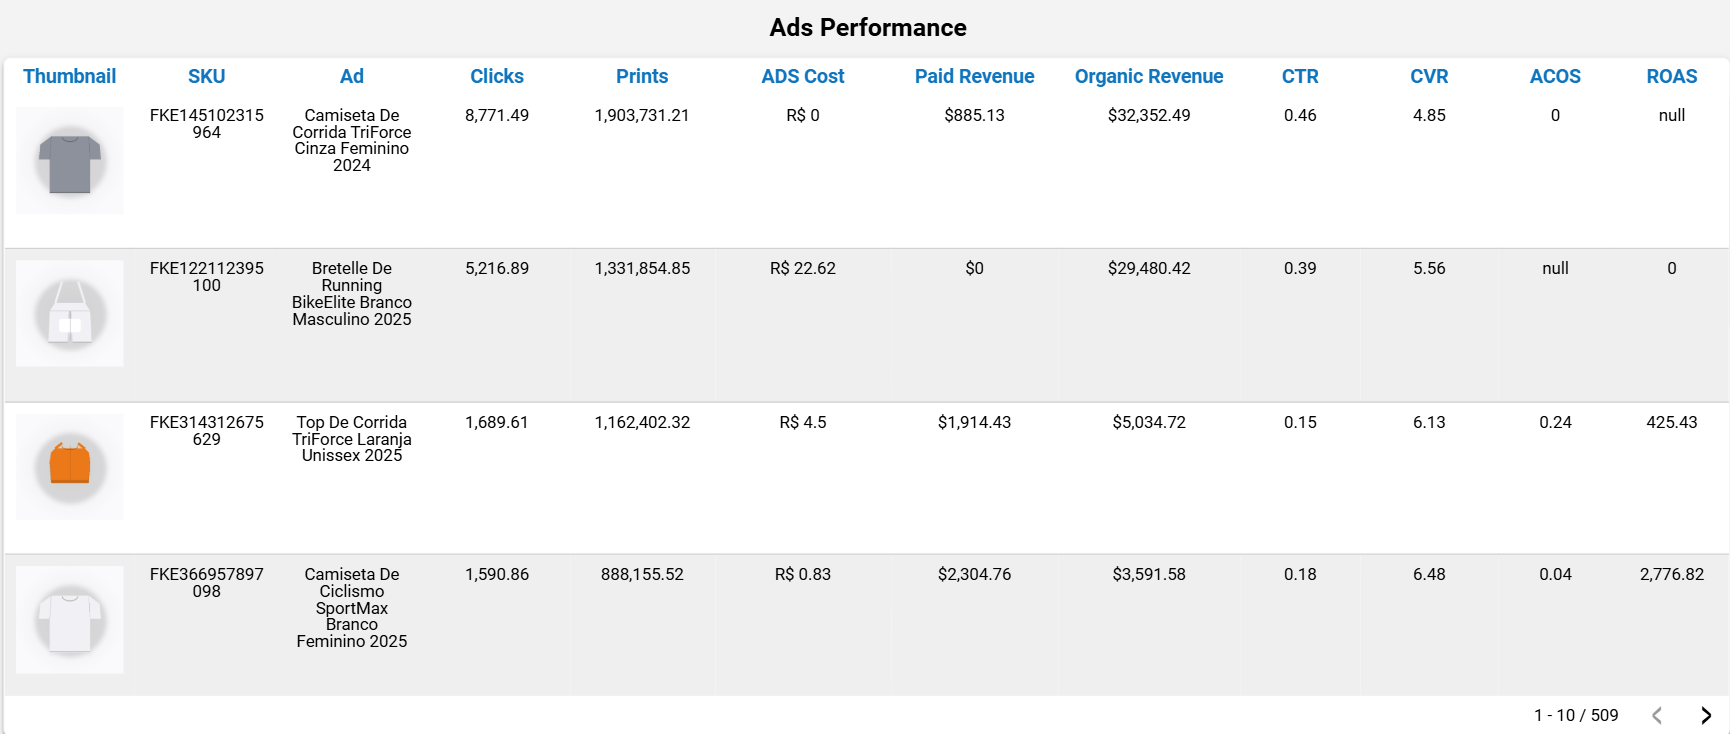Click the next page arrow
1730x734 pixels.
pos(1705,715)
